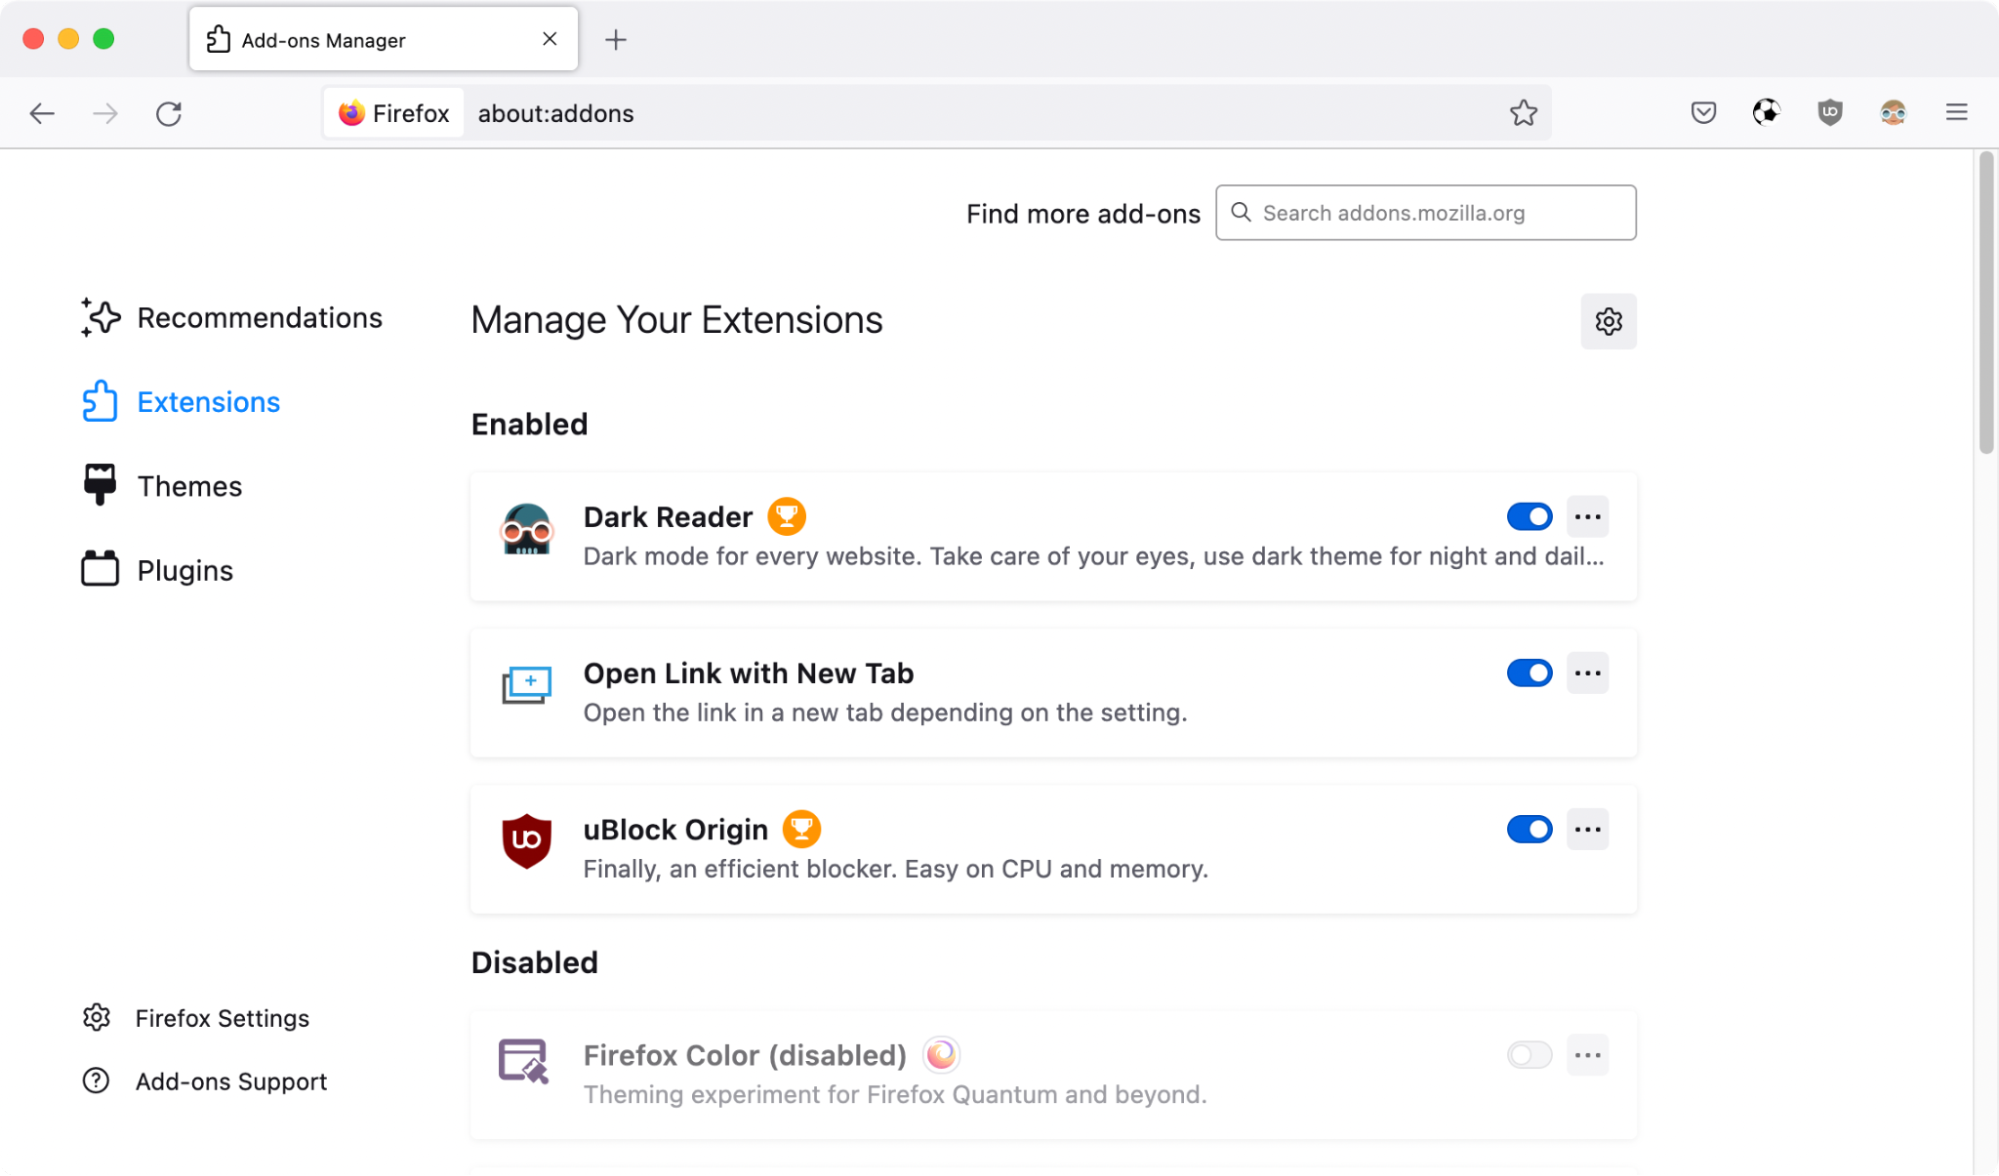Viewport: 1999px width, 1176px height.
Task: Click the Search addons.mozilla.org field
Action: coord(1426,212)
